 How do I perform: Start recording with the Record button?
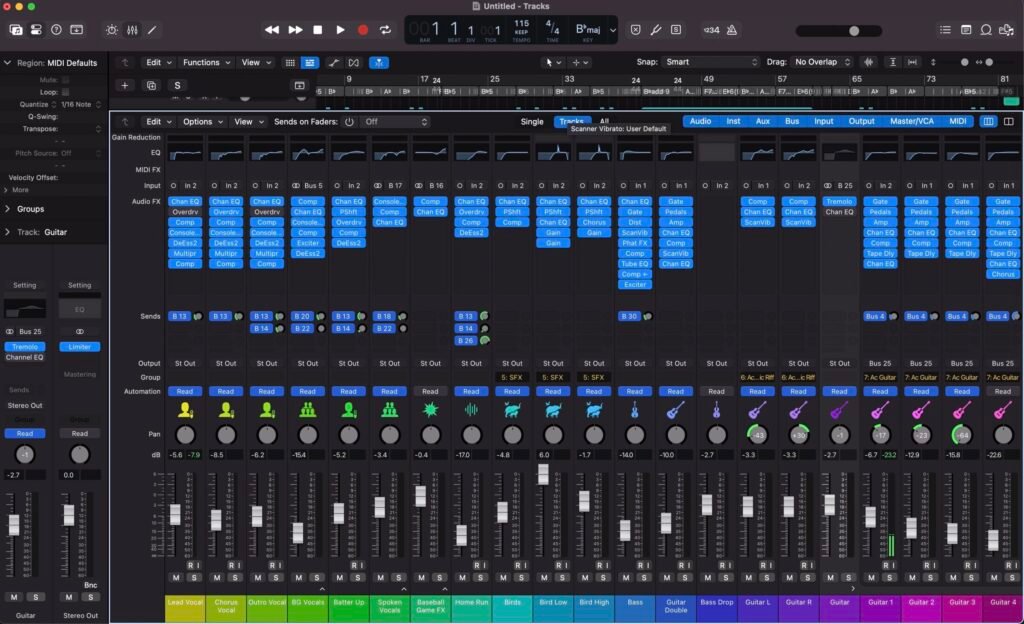point(363,30)
